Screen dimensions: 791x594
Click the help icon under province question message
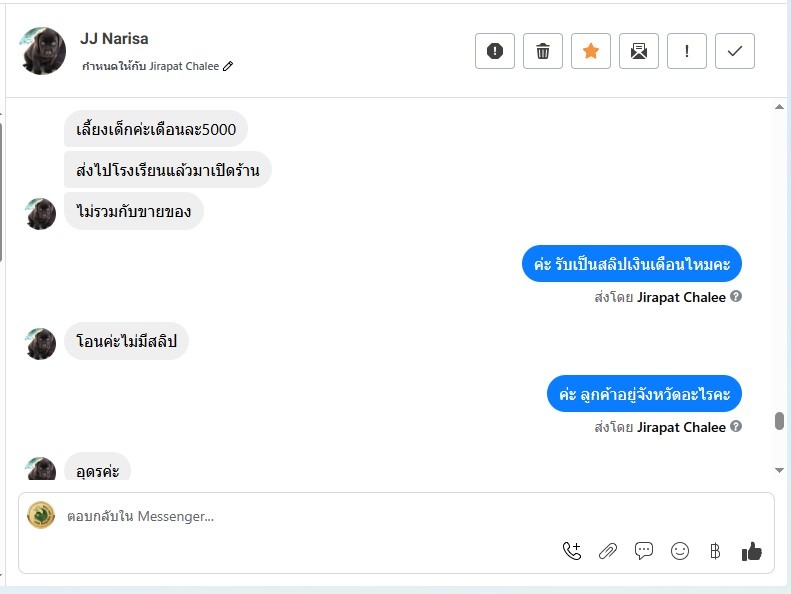[736, 426]
